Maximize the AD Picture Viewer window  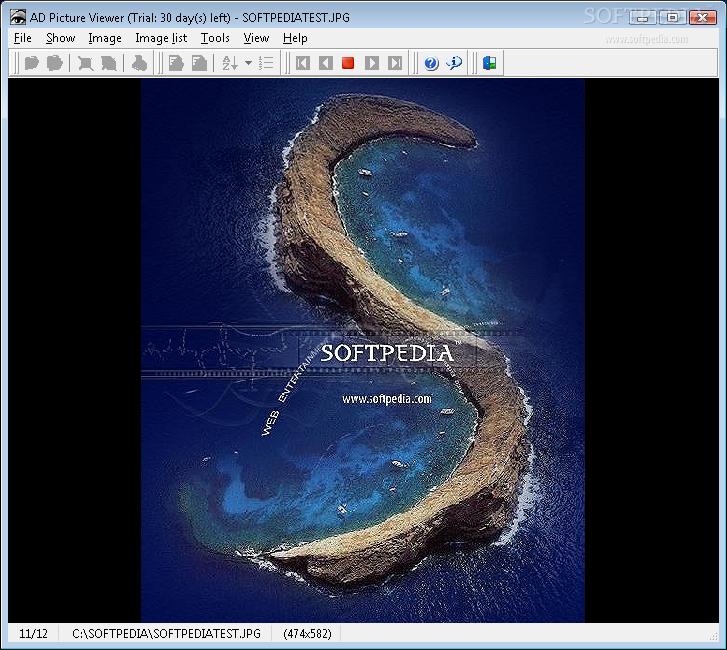pos(672,18)
